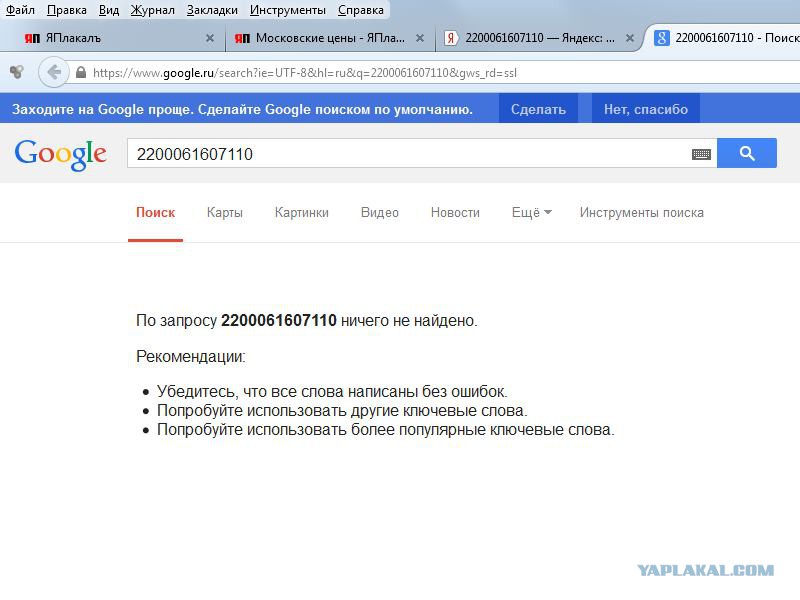Open the Инструменты menu
This screenshot has height=600, width=800.
288,10
